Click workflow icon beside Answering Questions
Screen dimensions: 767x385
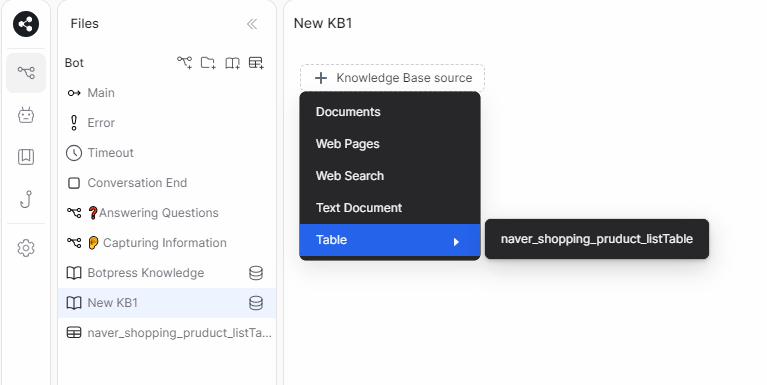74,213
